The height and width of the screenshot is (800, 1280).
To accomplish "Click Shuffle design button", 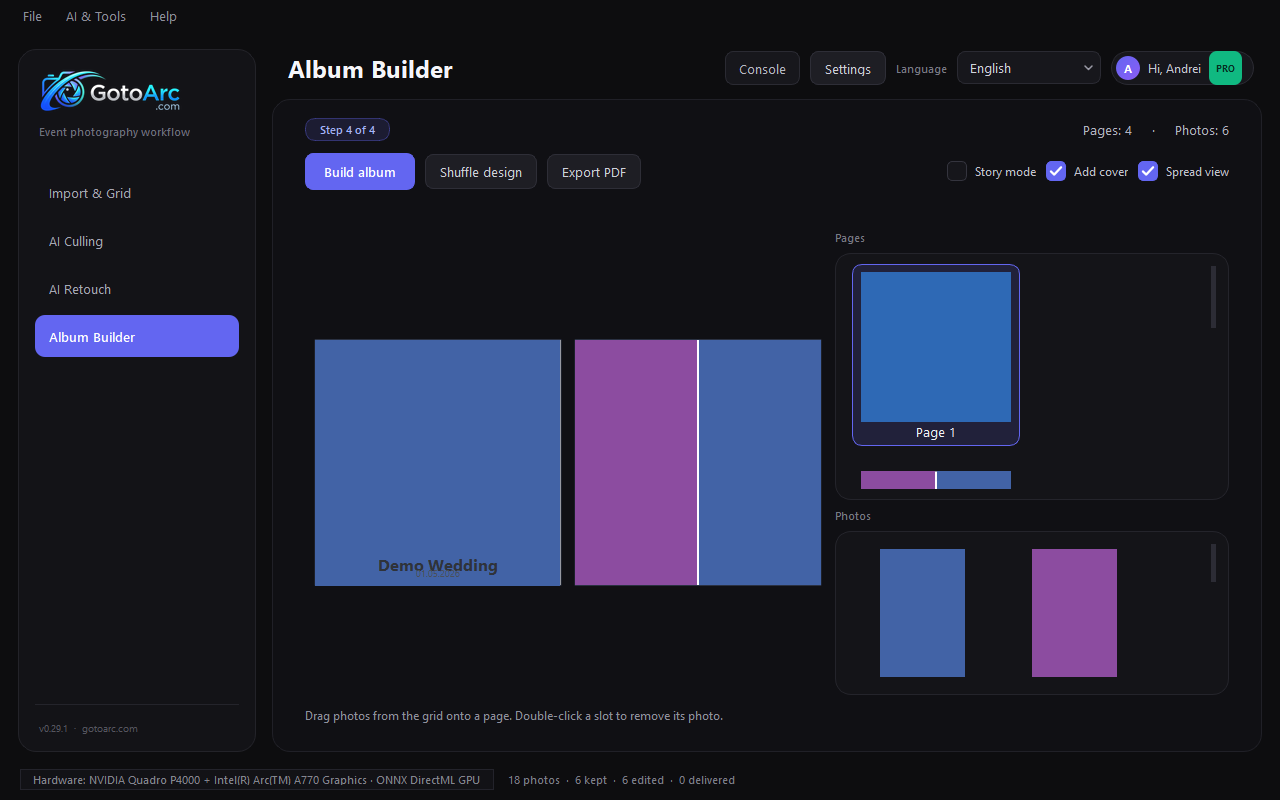I will click(x=481, y=172).
